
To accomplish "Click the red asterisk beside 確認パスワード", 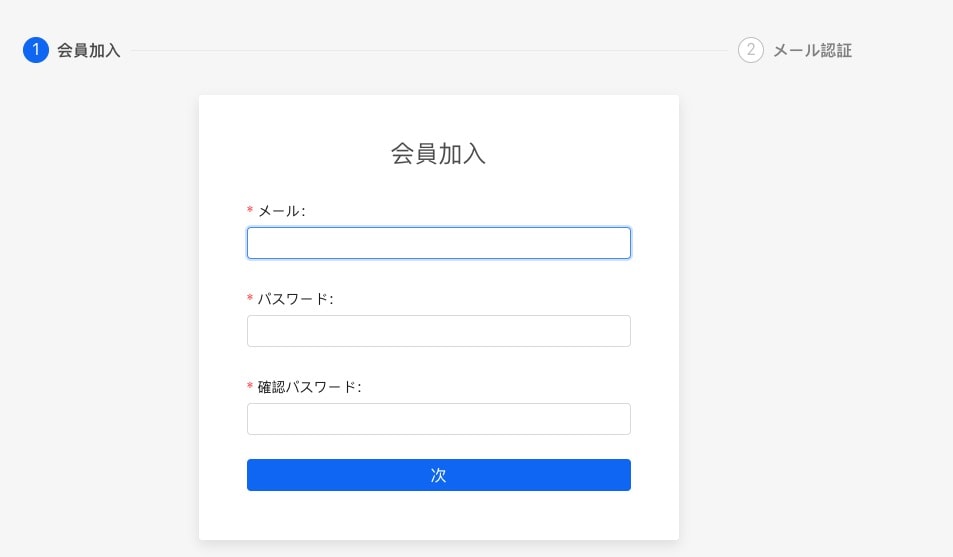I will [x=250, y=386].
